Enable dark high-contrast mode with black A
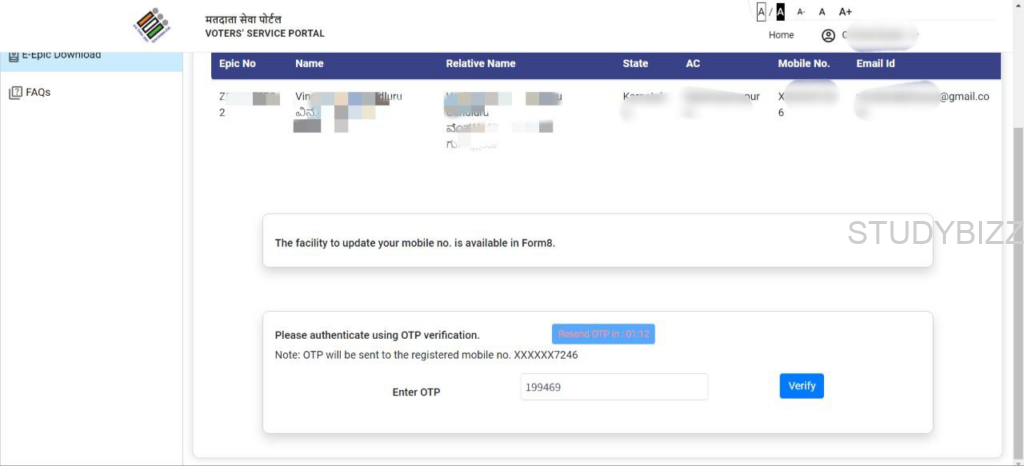 coord(780,12)
